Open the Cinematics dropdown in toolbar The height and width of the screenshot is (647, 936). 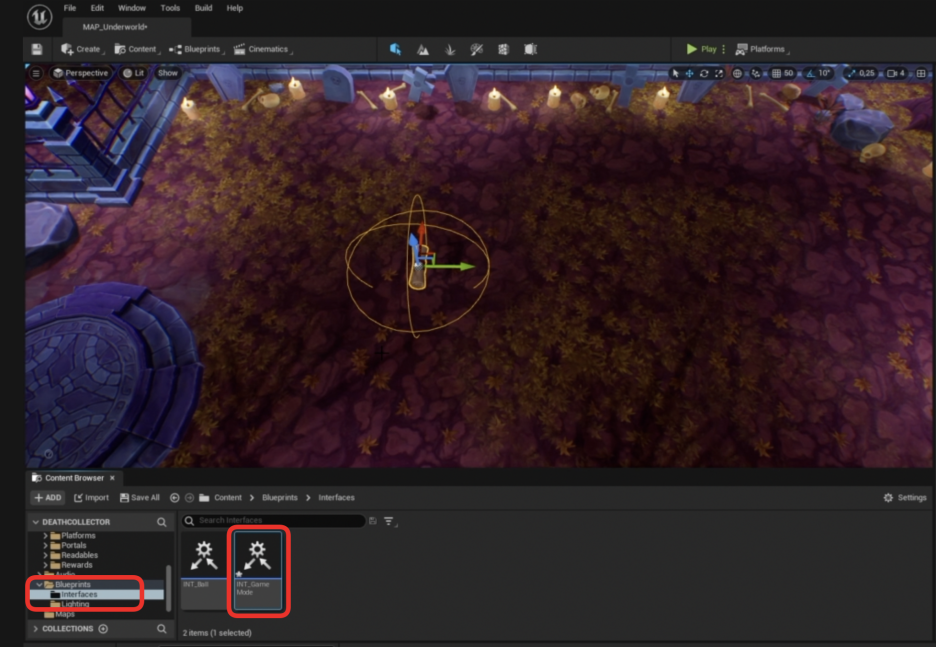point(263,49)
